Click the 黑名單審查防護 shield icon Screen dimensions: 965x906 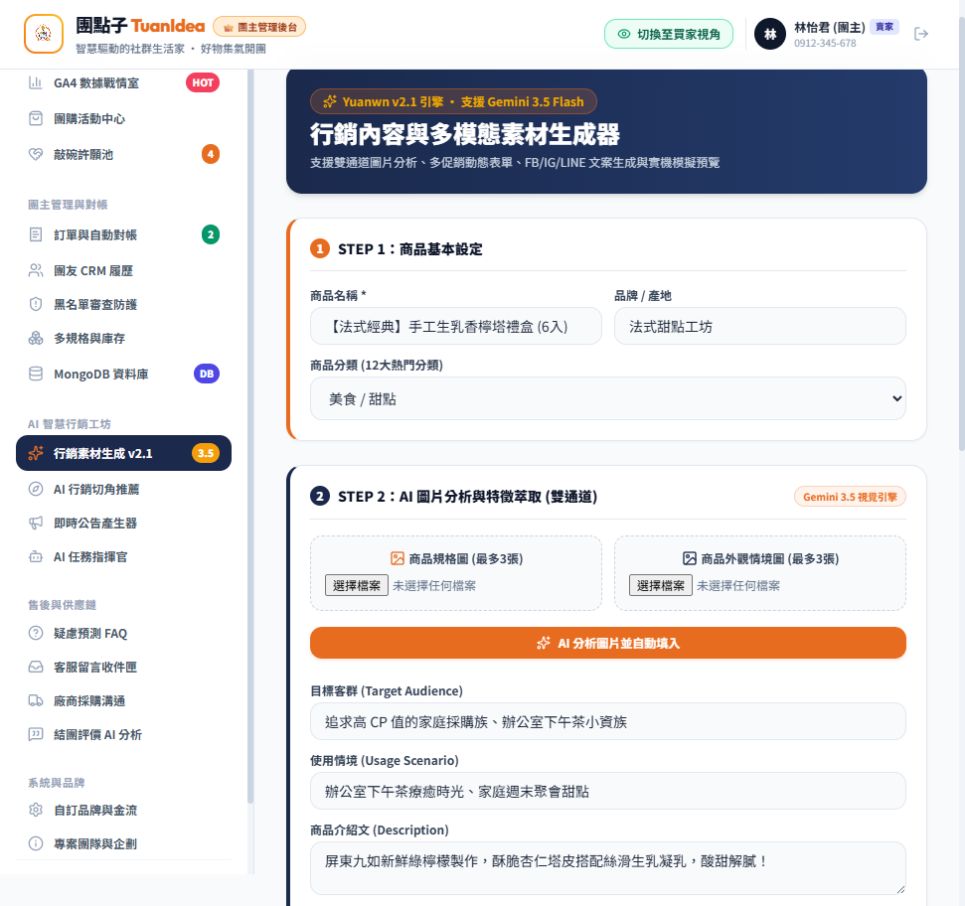click(x=36, y=304)
